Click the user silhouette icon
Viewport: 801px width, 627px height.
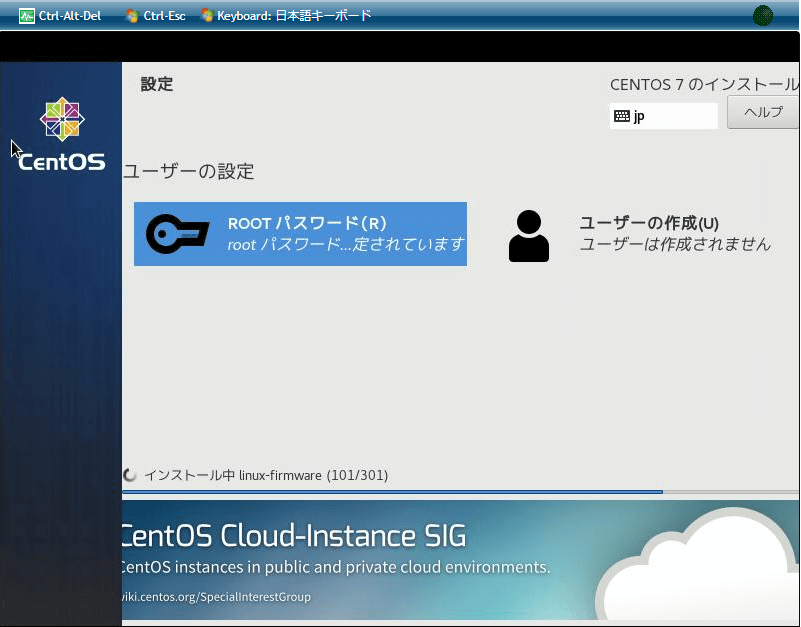pos(529,236)
